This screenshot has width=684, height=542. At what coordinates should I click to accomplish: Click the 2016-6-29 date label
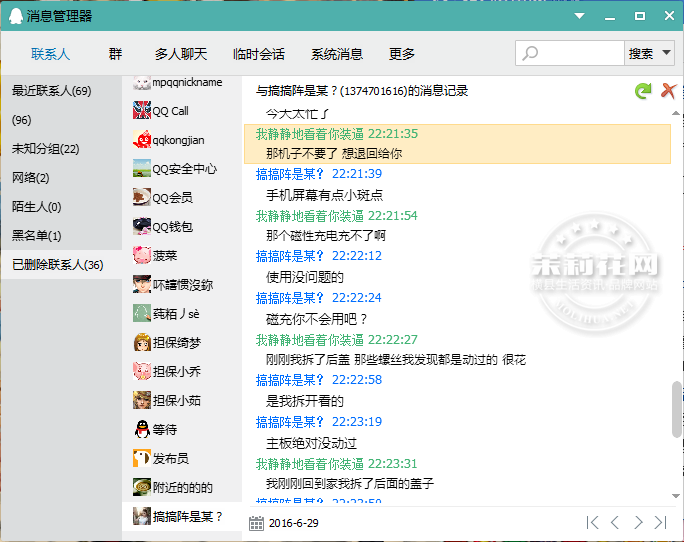coord(294,523)
